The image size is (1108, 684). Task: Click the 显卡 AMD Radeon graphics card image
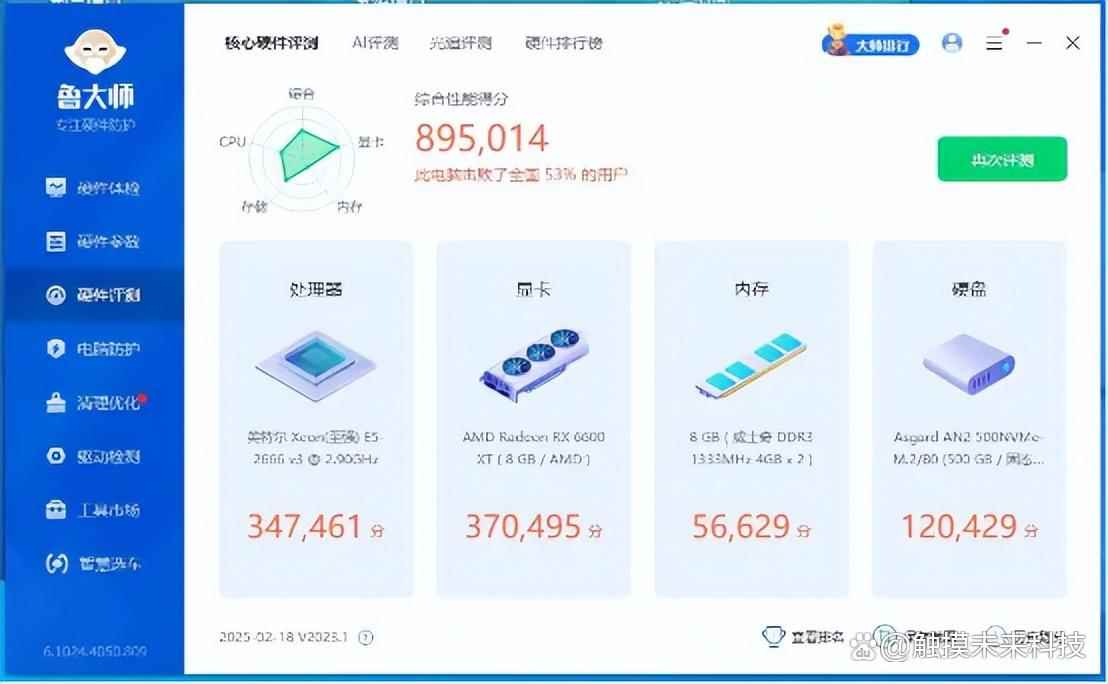coord(533,364)
